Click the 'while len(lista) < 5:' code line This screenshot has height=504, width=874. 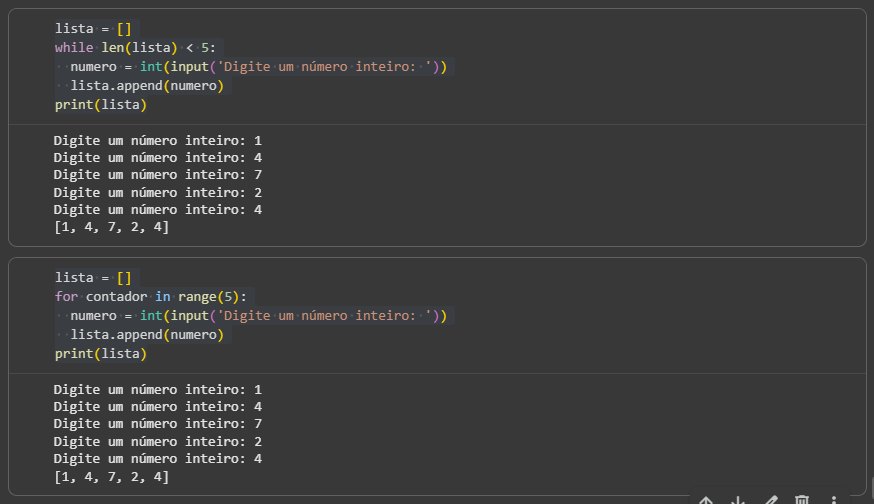pos(135,47)
